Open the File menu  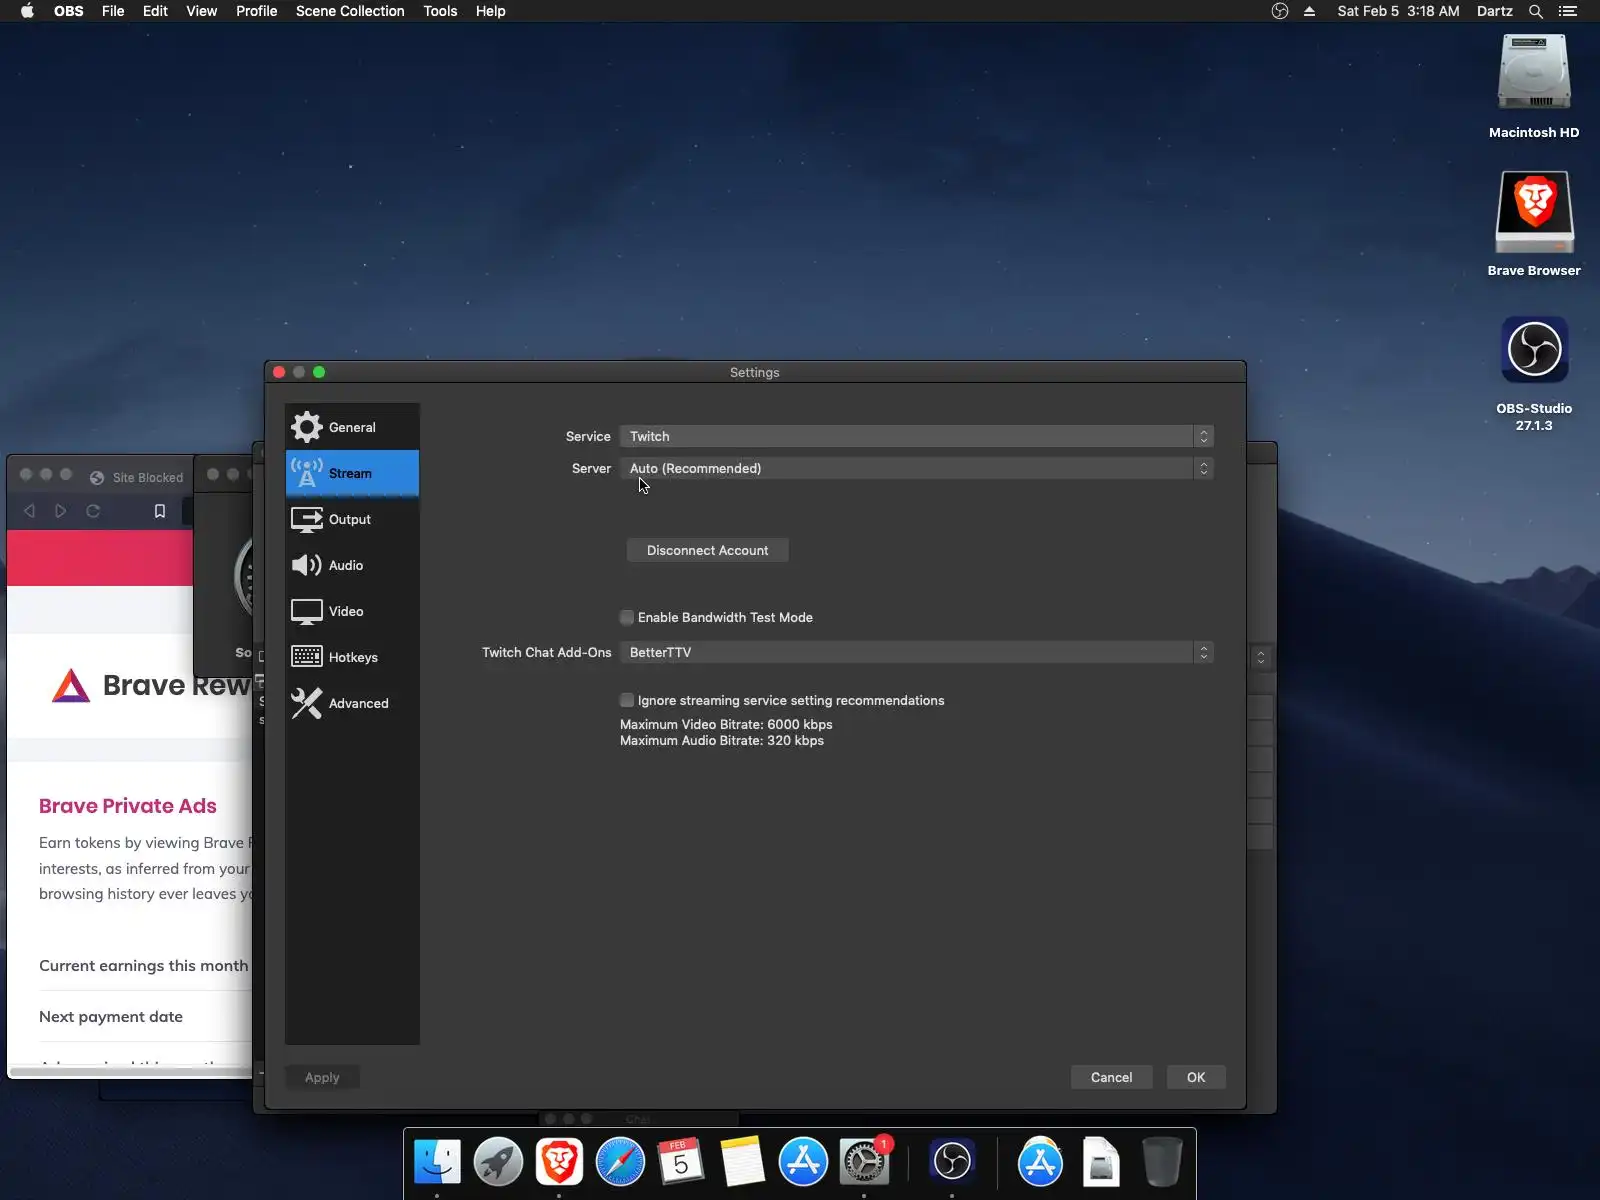(113, 11)
